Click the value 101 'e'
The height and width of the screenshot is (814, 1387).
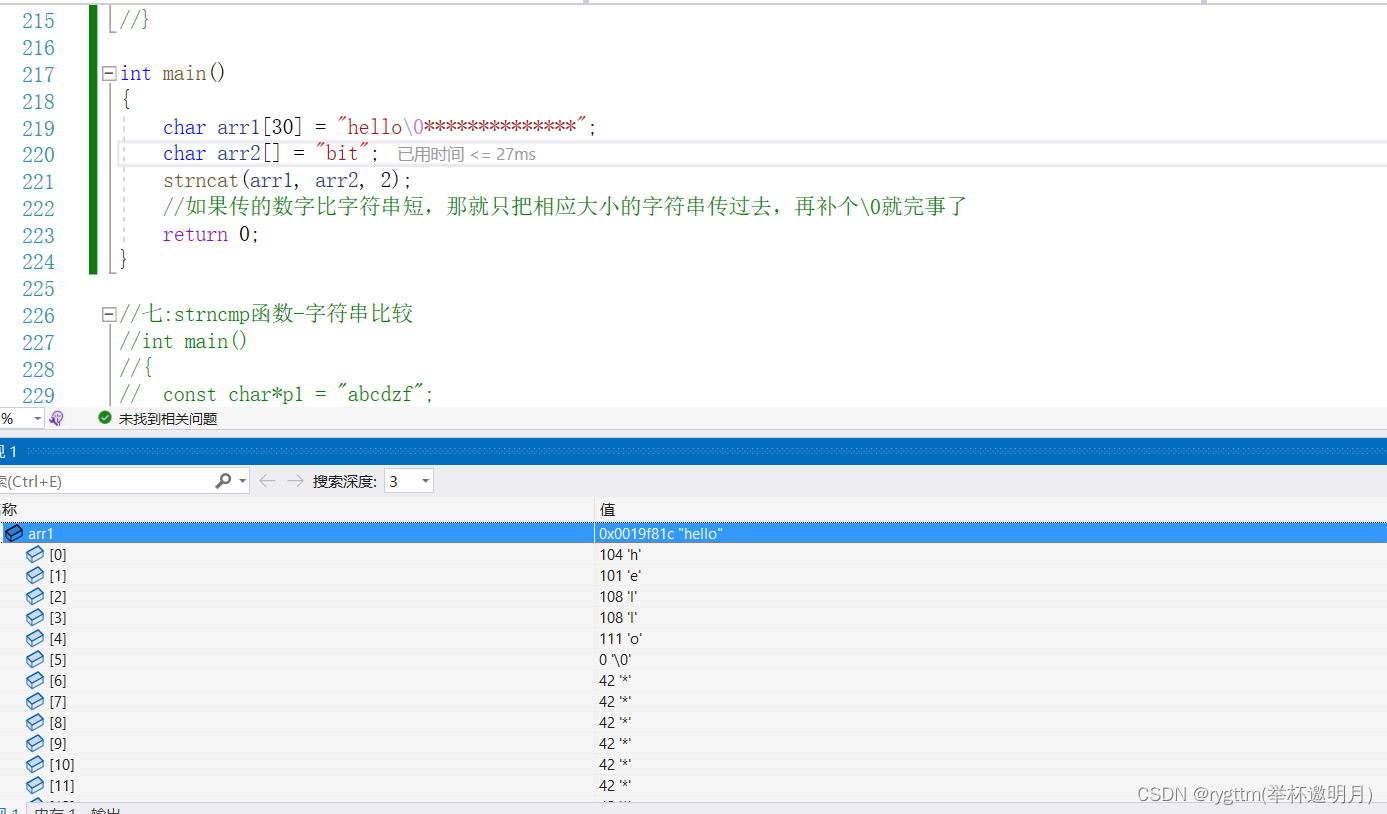pyautogui.click(x=620, y=576)
